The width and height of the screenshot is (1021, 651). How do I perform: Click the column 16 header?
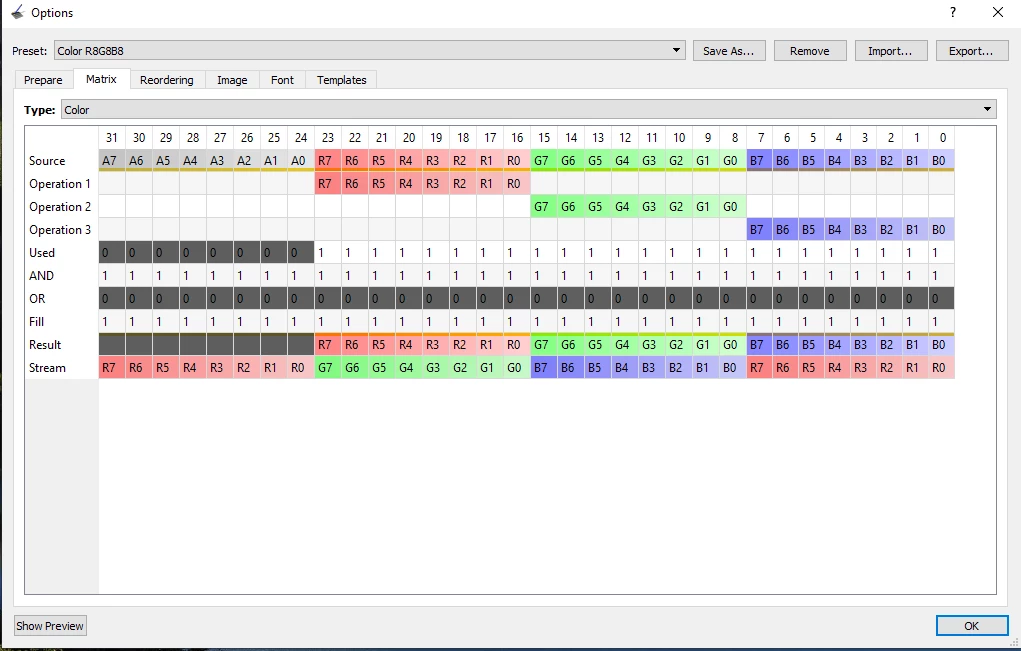517,137
